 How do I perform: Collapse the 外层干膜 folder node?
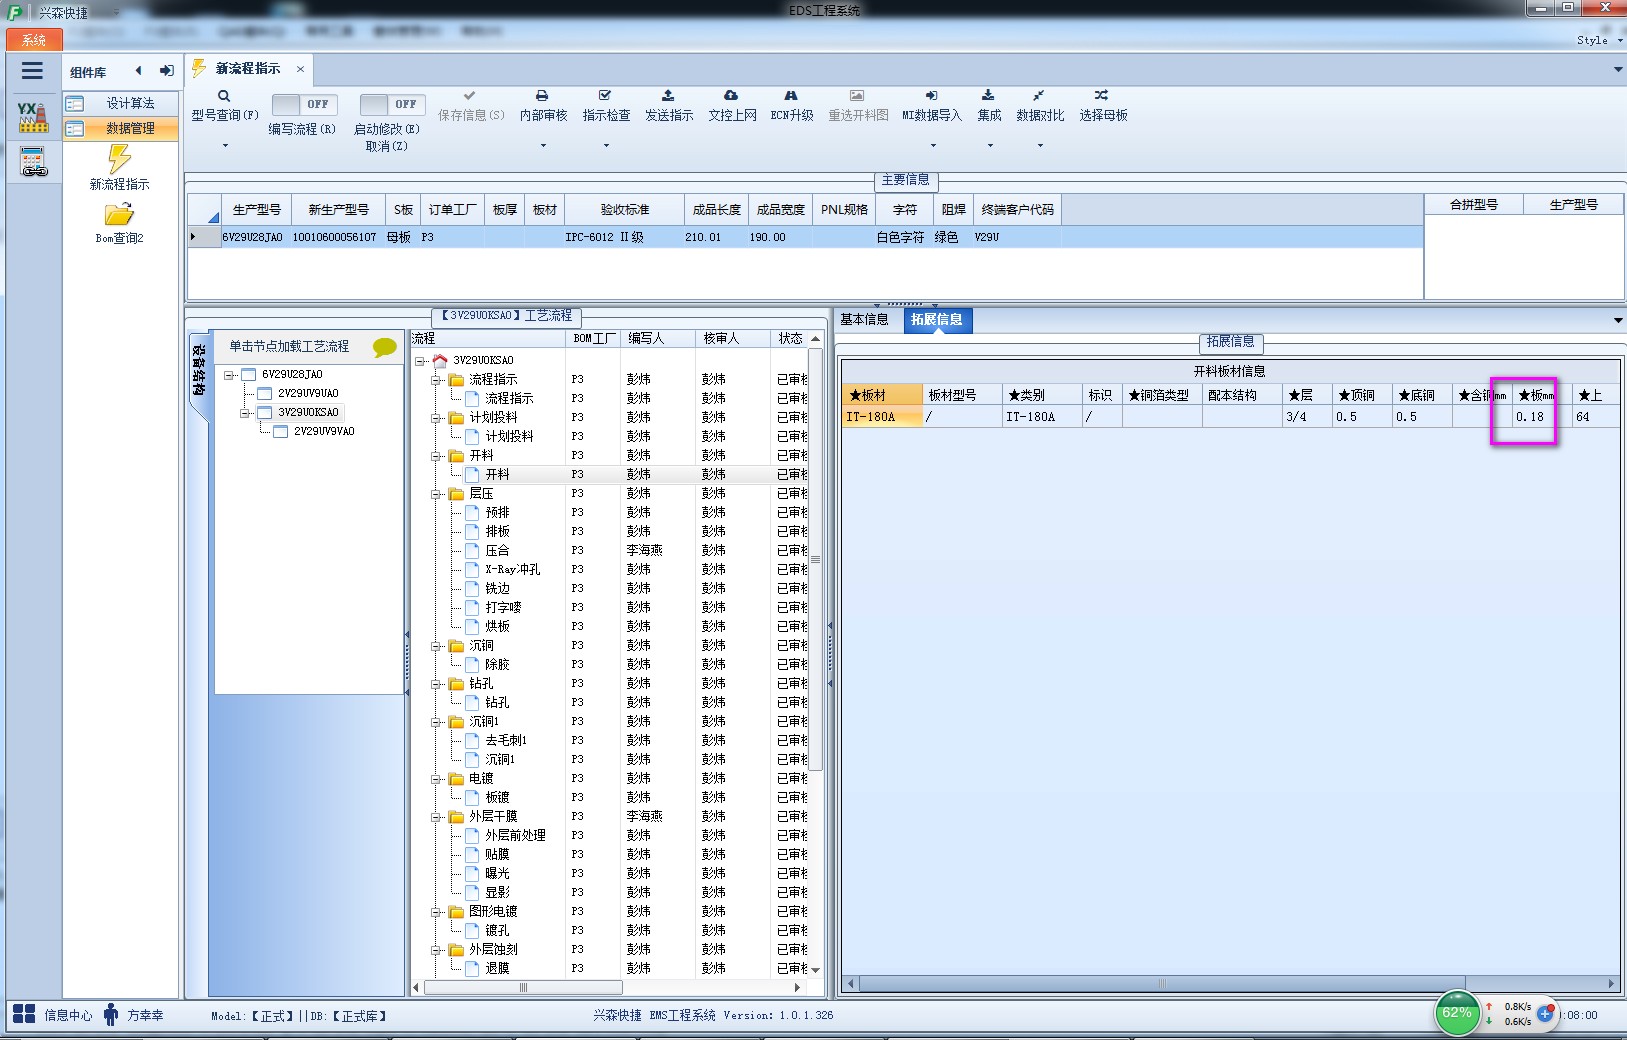tap(436, 817)
